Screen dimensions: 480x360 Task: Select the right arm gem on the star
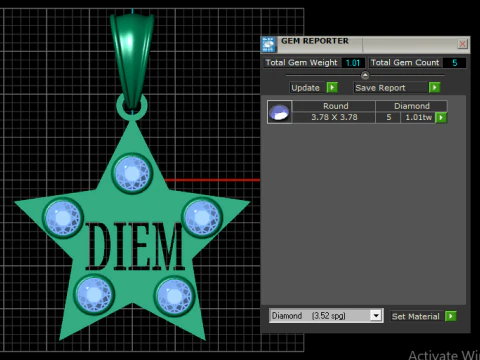(x=202, y=217)
